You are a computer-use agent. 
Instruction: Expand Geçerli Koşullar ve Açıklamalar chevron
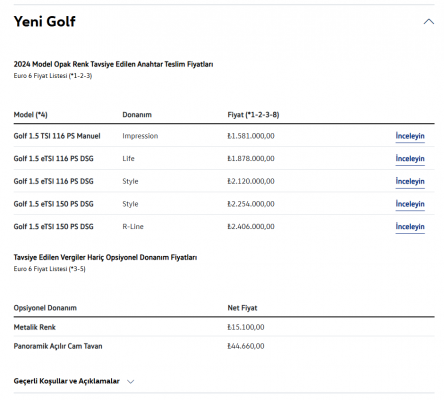[131, 382]
